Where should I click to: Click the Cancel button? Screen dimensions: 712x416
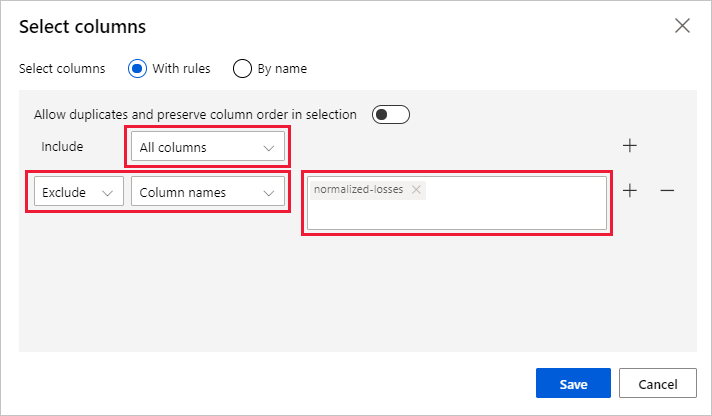pos(657,384)
